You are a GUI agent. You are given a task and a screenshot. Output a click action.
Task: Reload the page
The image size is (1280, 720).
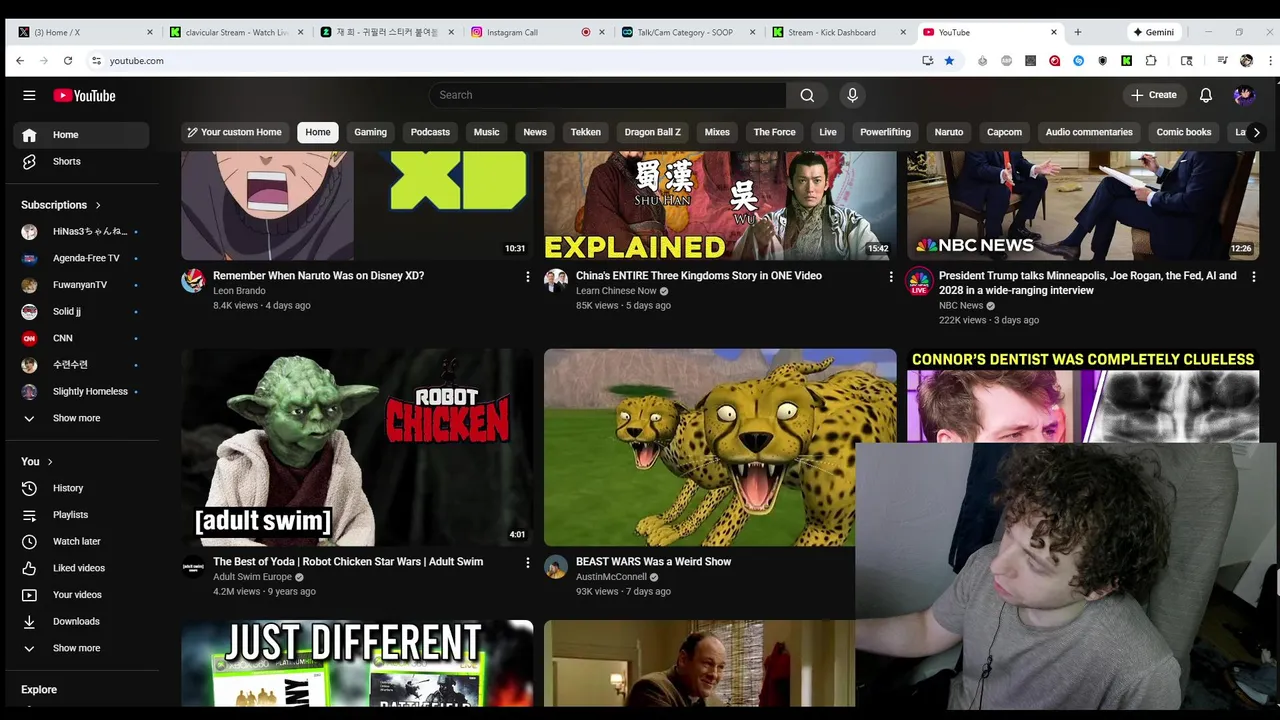click(x=68, y=61)
